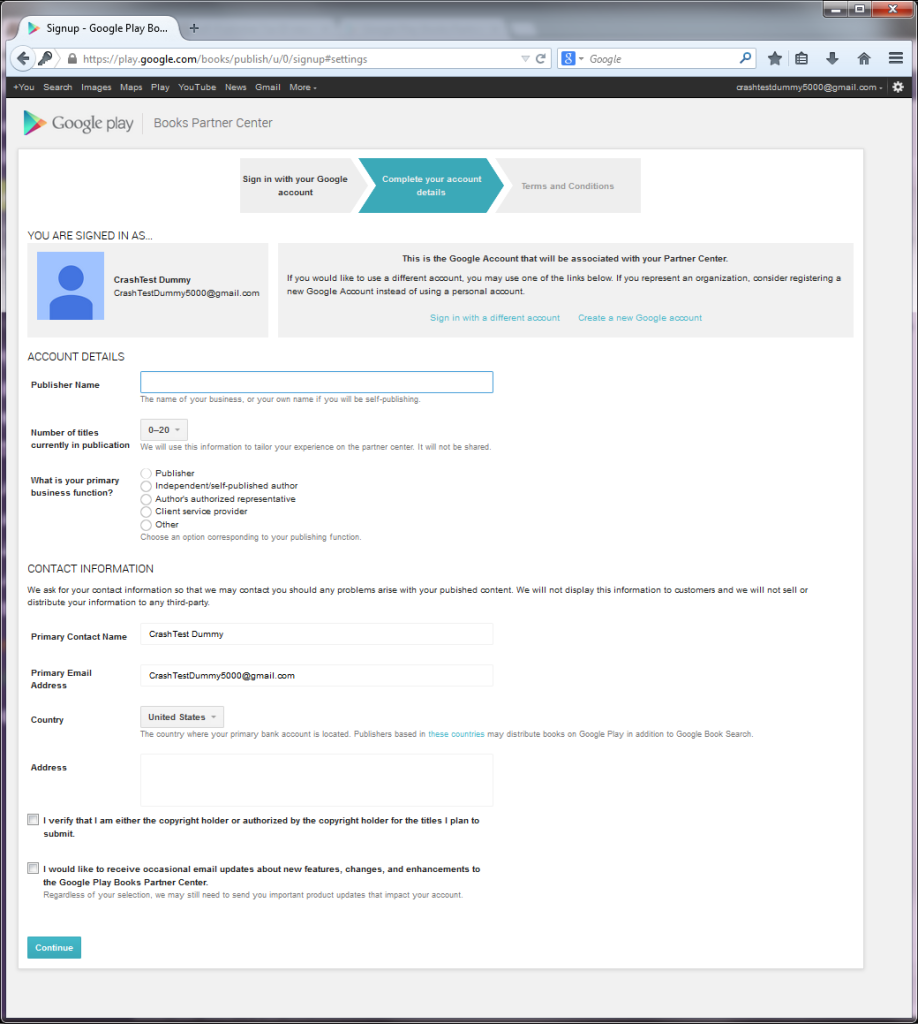The width and height of the screenshot is (918, 1024).
Task: Click the Google Play triangle logo
Action: click(34, 123)
